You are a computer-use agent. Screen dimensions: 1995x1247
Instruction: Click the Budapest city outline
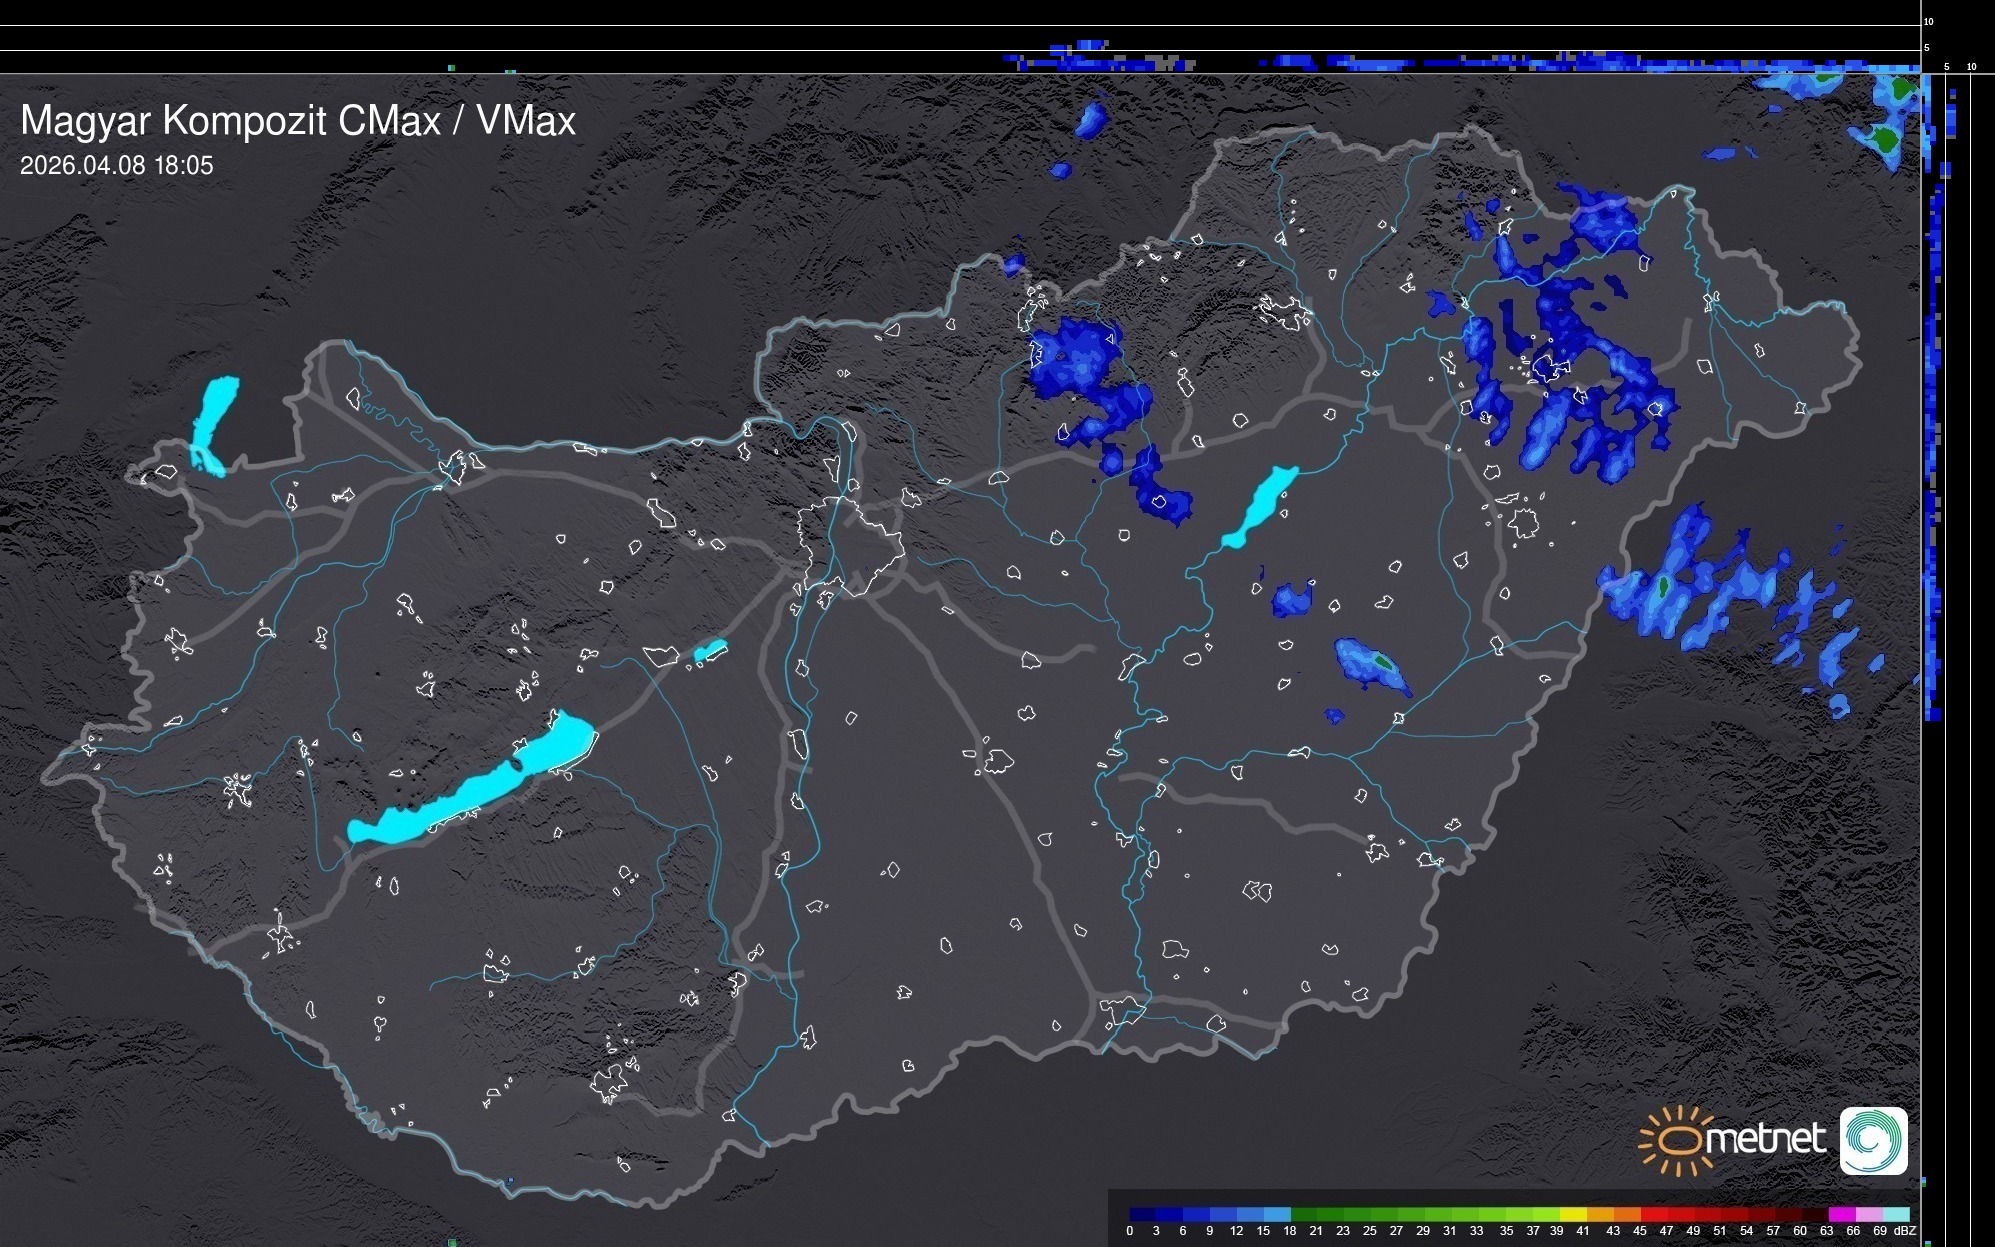click(x=850, y=545)
